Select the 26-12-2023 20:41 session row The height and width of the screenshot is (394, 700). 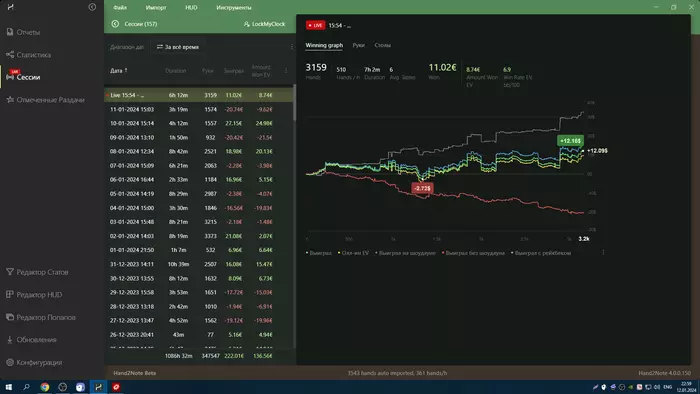[199, 335]
